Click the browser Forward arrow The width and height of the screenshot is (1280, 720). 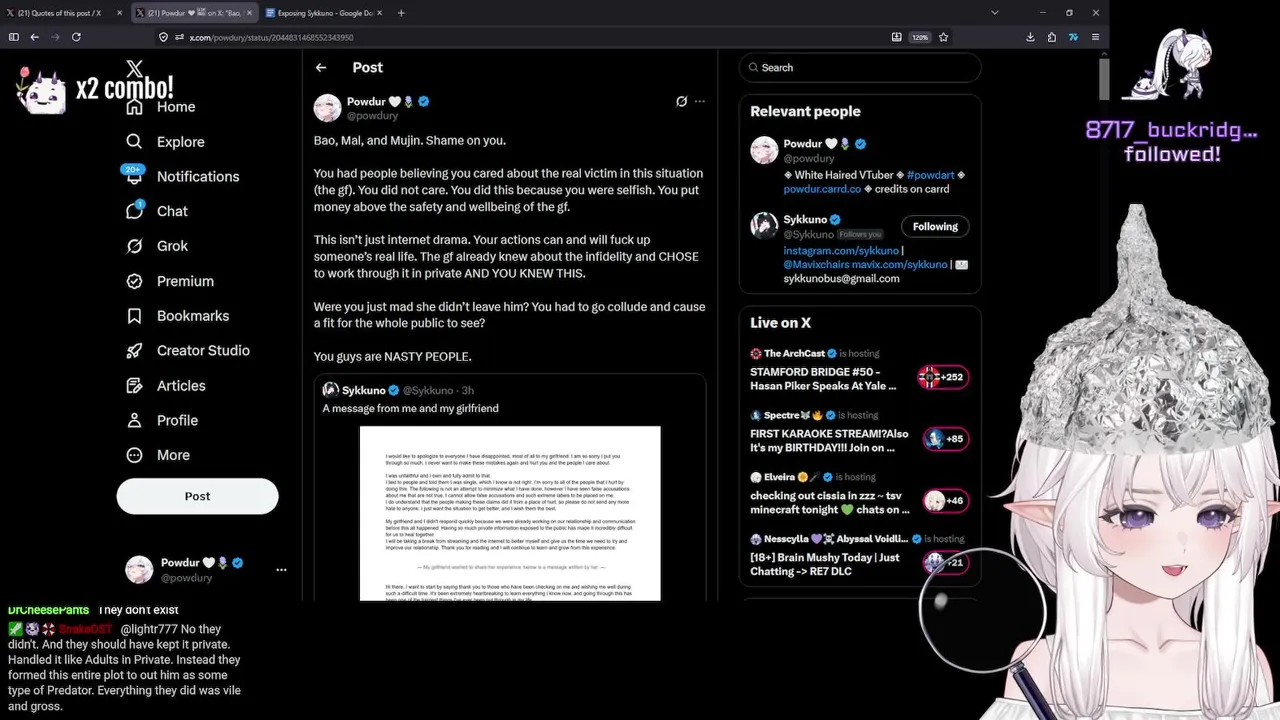click(55, 37)
